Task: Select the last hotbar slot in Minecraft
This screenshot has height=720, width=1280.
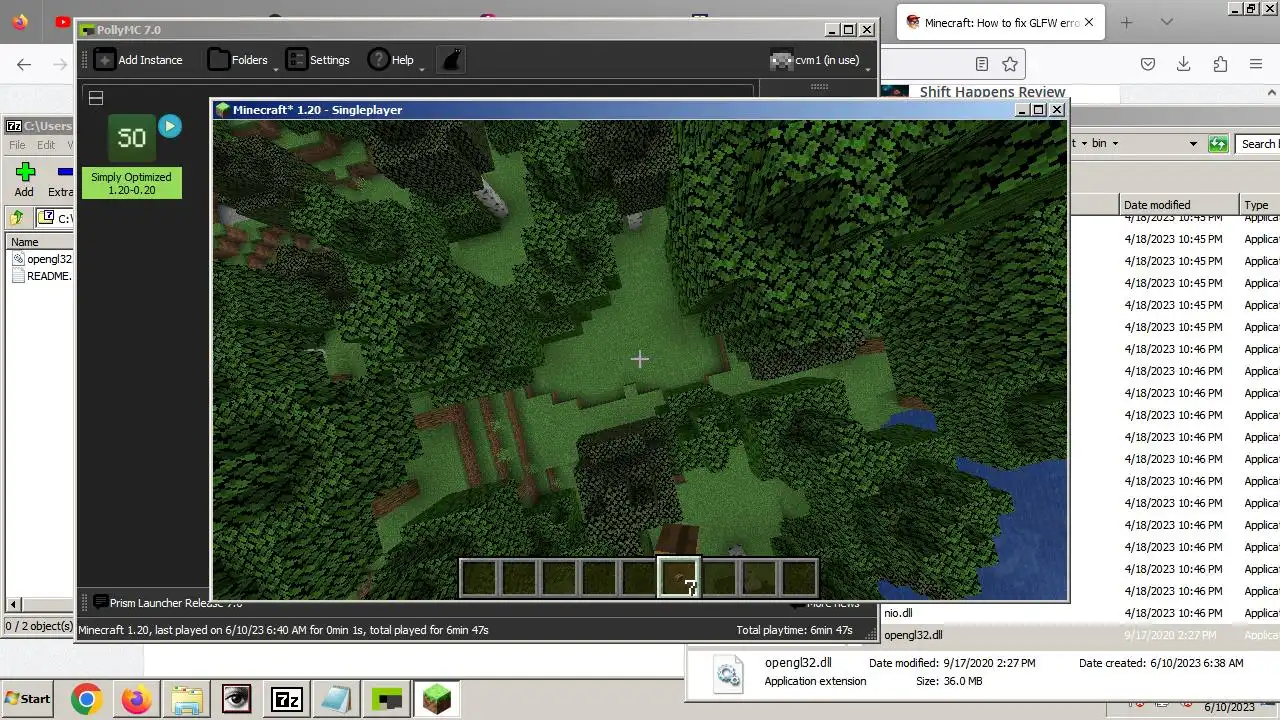Action: tap(798, 578)
